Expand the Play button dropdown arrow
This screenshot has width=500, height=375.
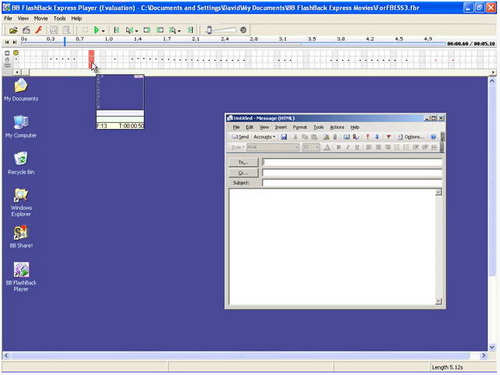(103, 31)
